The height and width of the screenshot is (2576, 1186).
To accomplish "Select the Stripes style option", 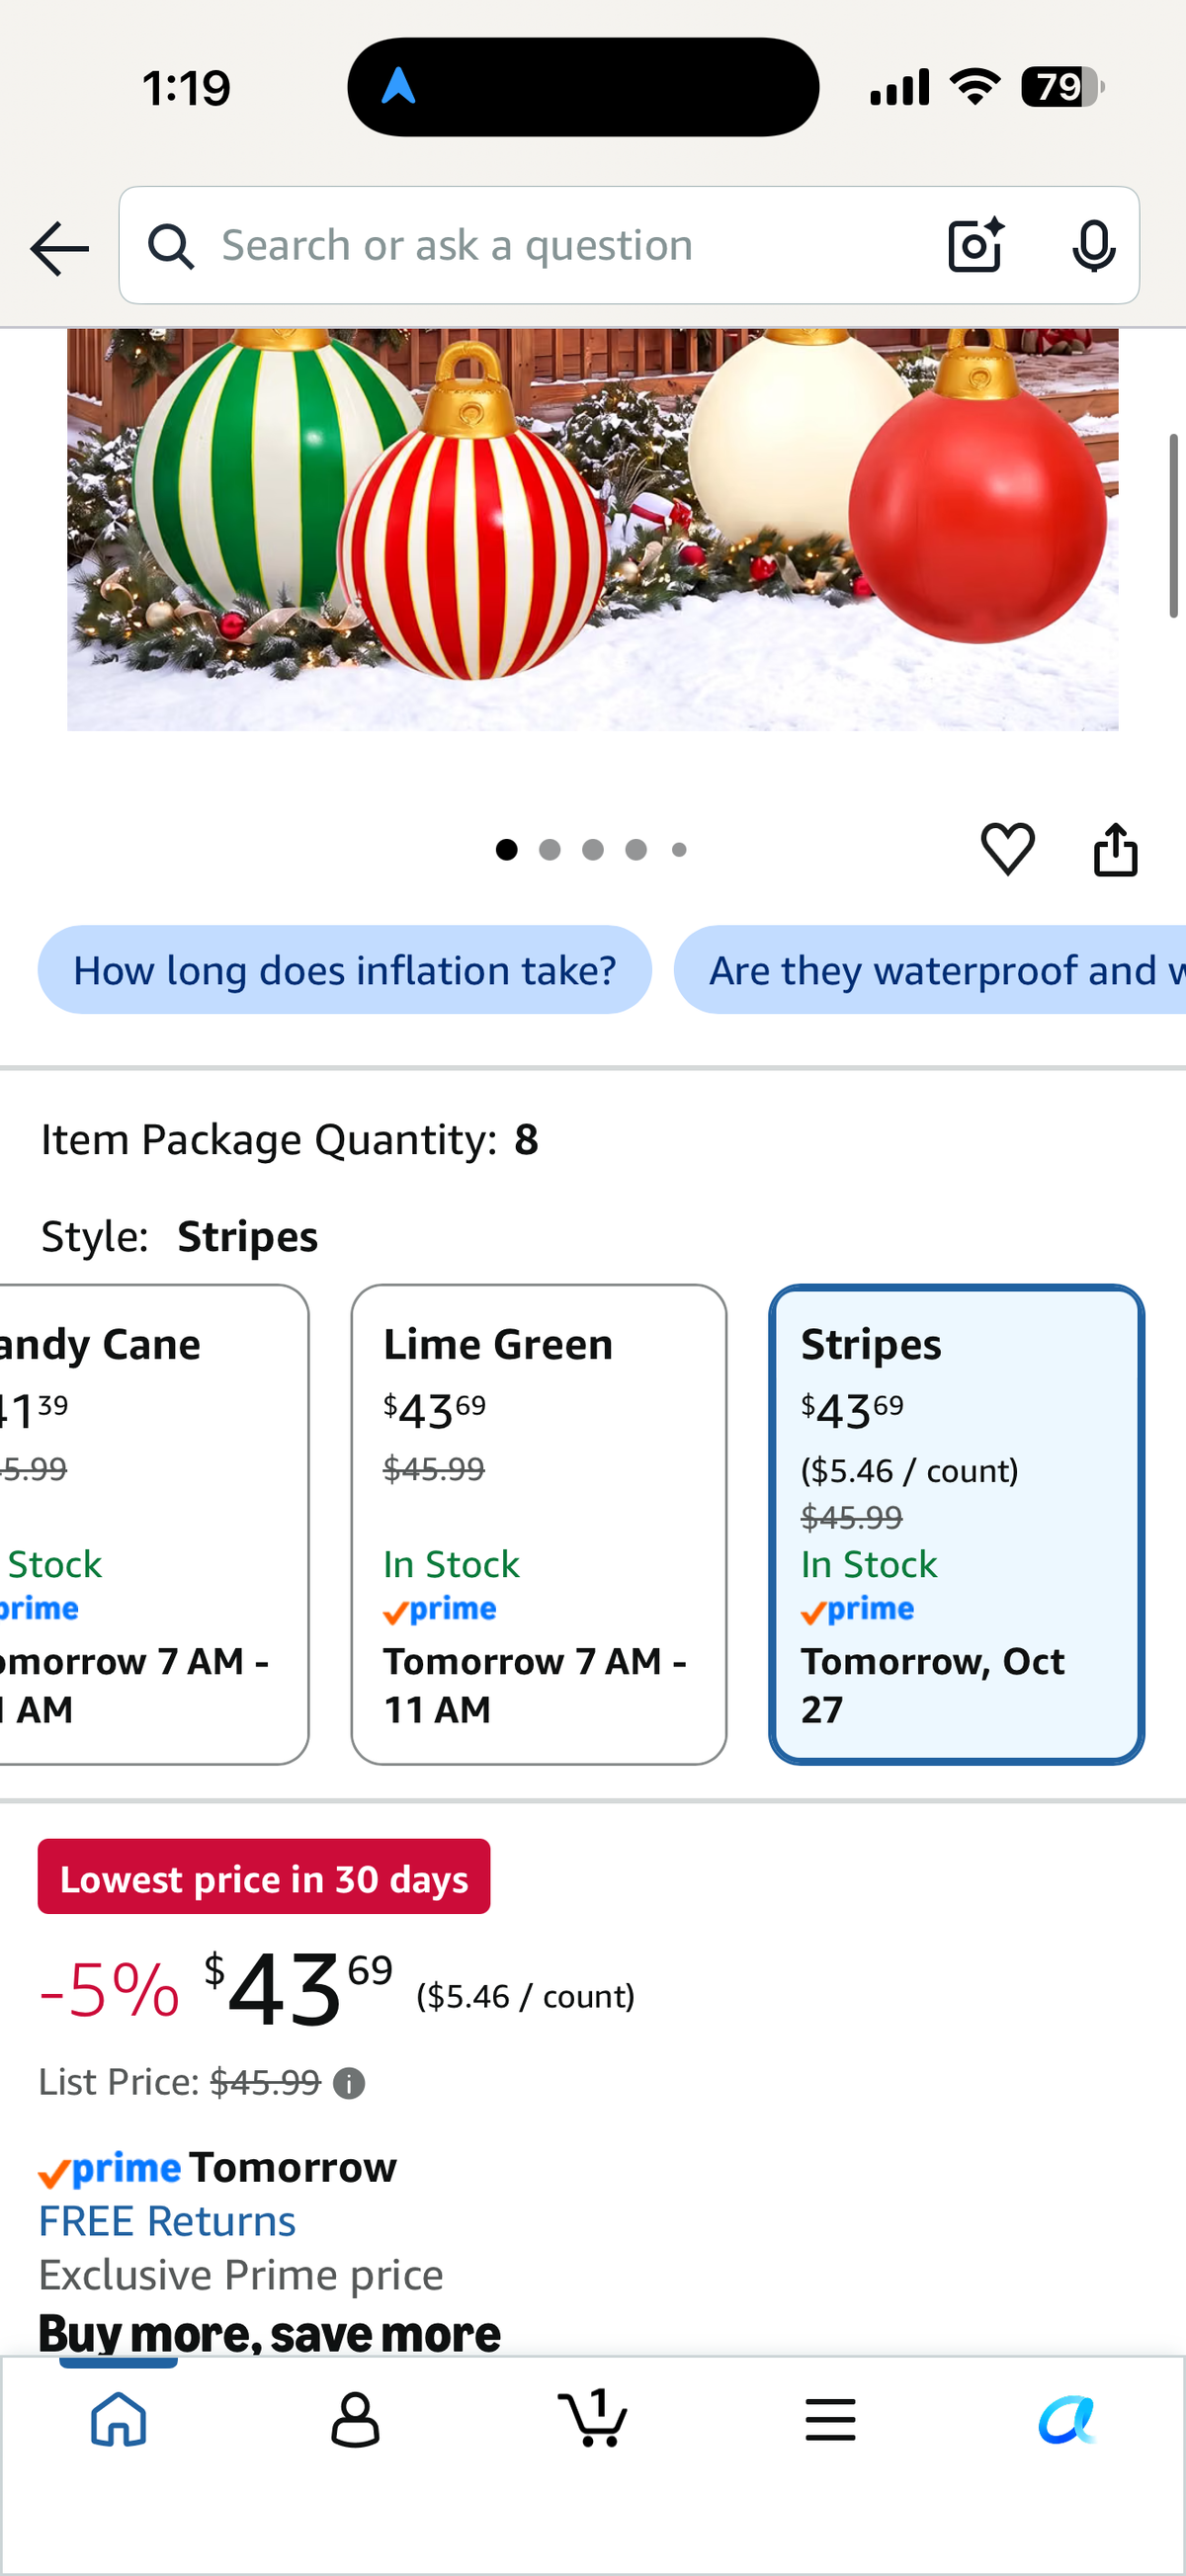I will pyautogui.click(x=956, y=1524).
